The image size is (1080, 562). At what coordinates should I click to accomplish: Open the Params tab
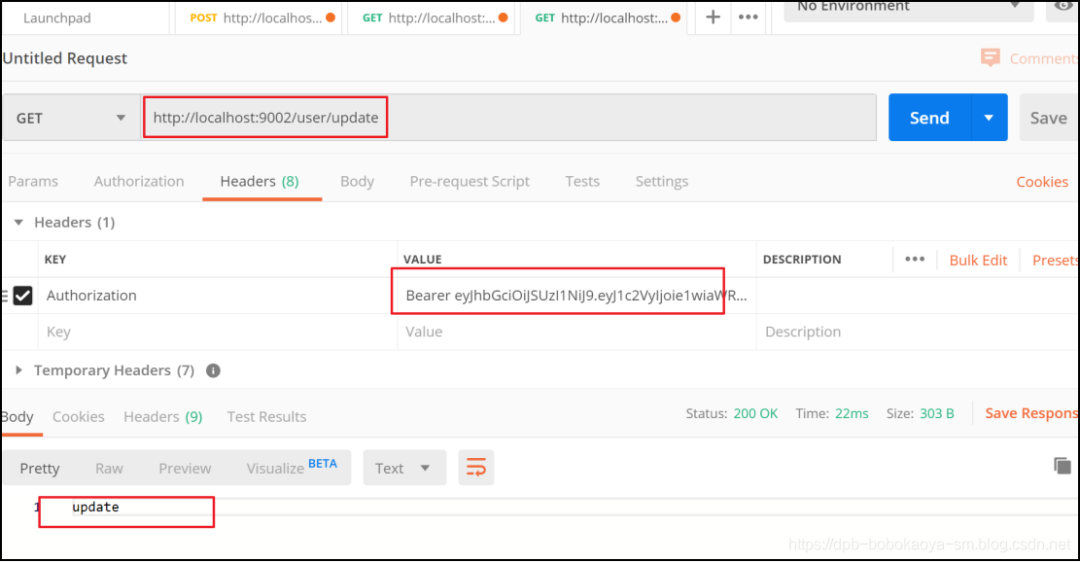(33, 181)
